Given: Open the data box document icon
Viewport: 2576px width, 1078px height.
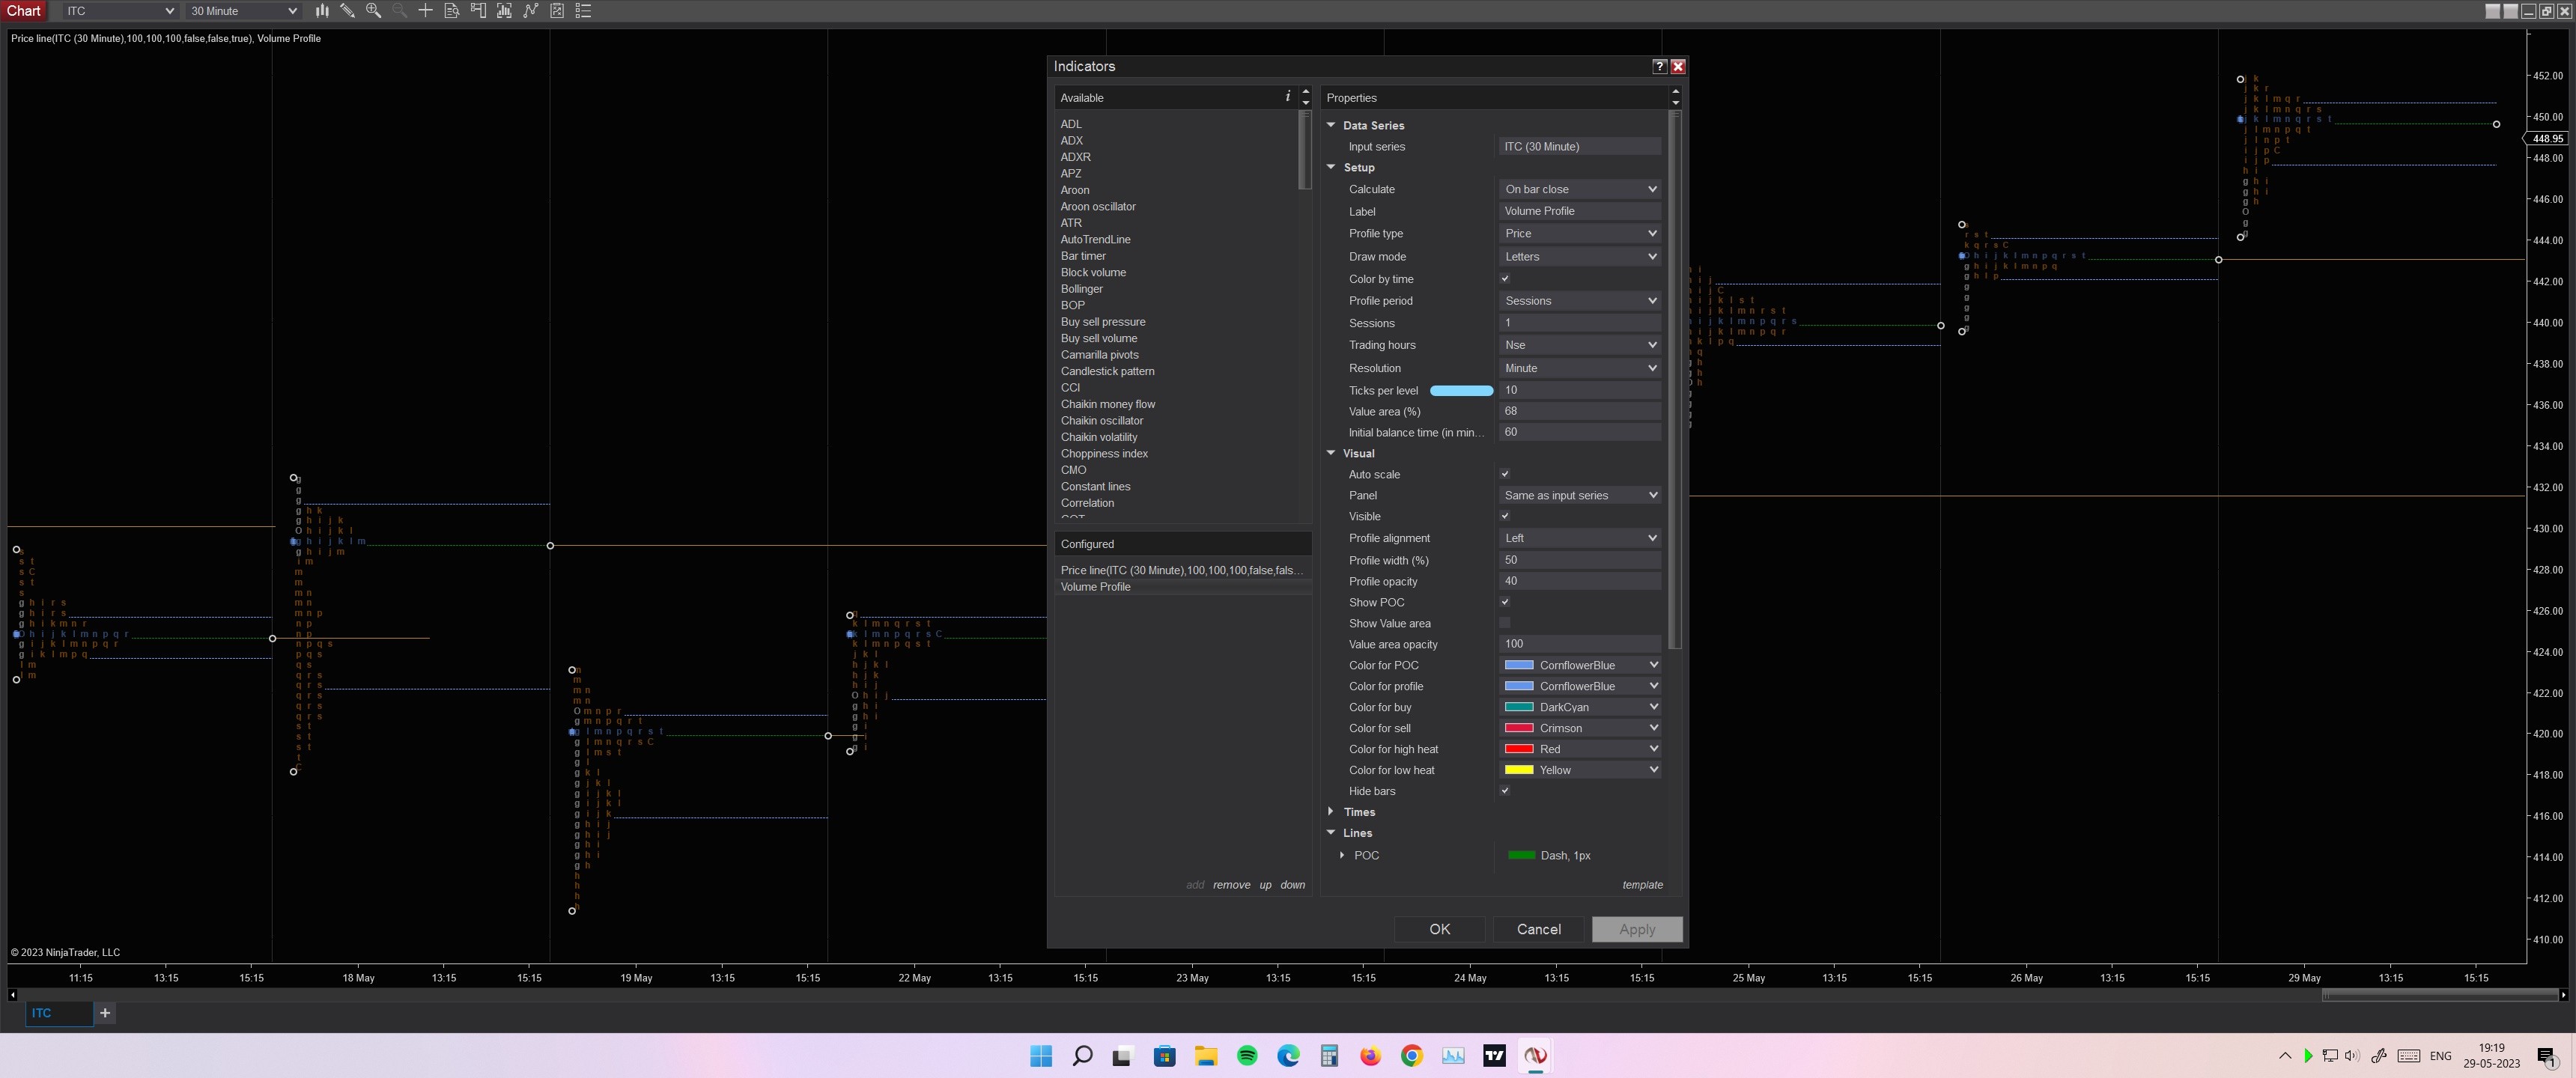Looking at the screenshot, I should (451, 11).
